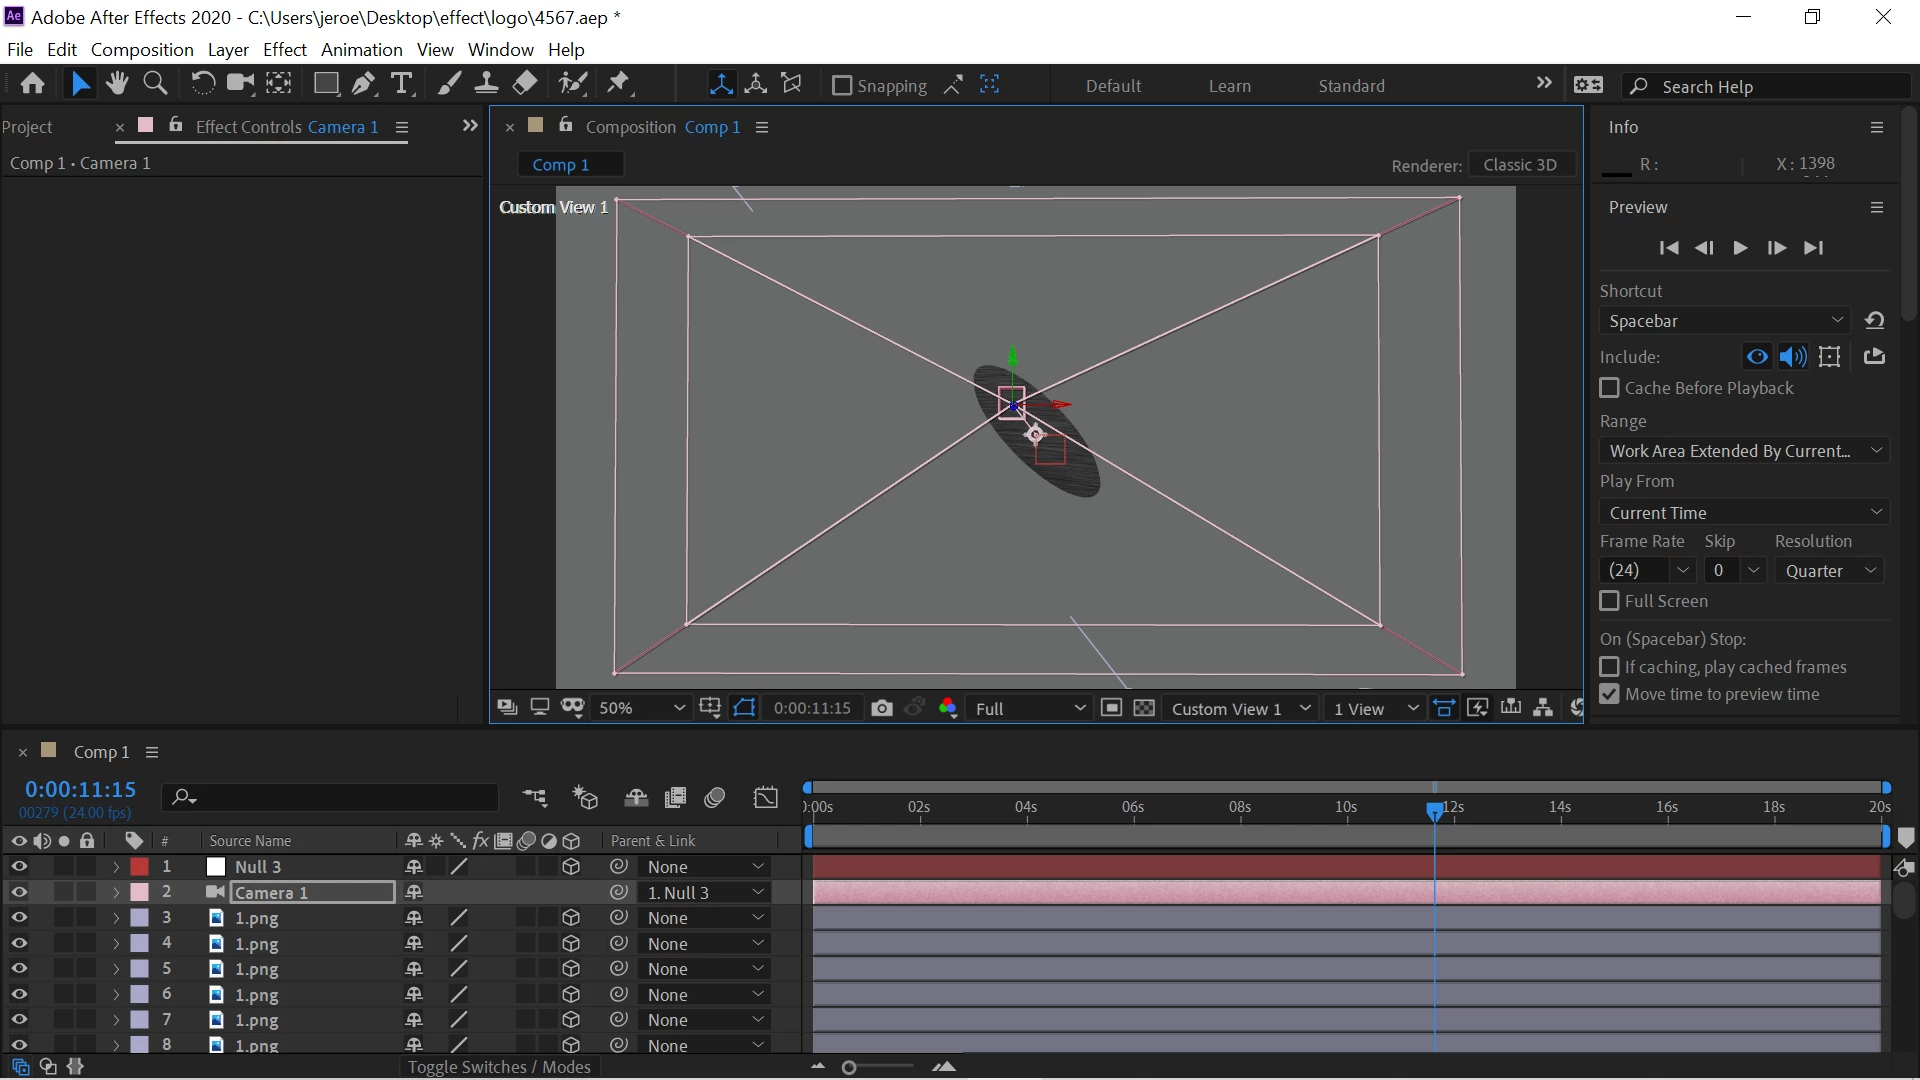Select the Zoom magnifier tool
The image size is (1920, 1080).
coord(155,84)
